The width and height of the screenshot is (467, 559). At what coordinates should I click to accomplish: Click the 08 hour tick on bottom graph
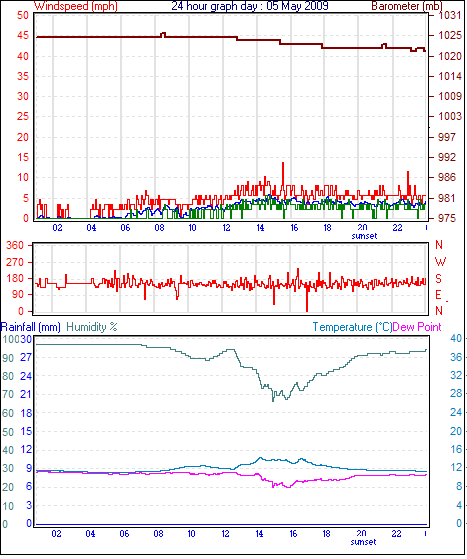click(158, 534)
